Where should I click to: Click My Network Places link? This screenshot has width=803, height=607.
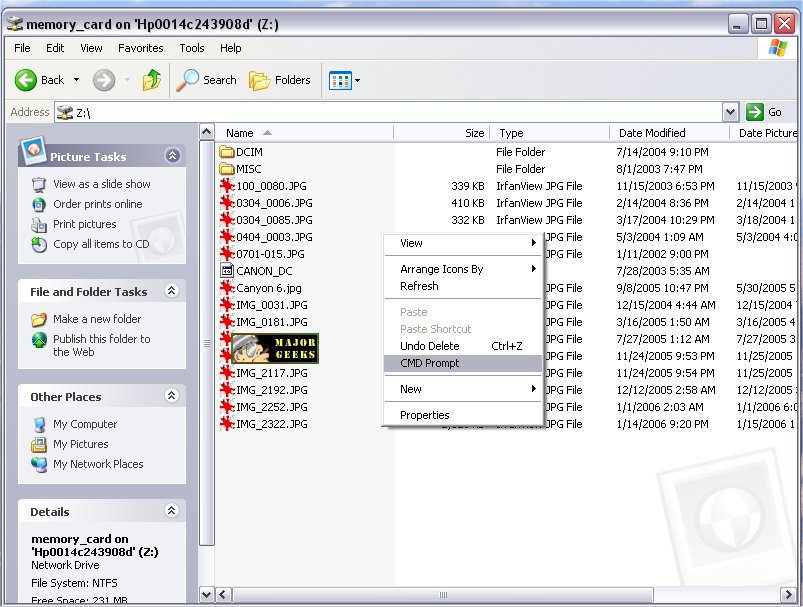98,464
